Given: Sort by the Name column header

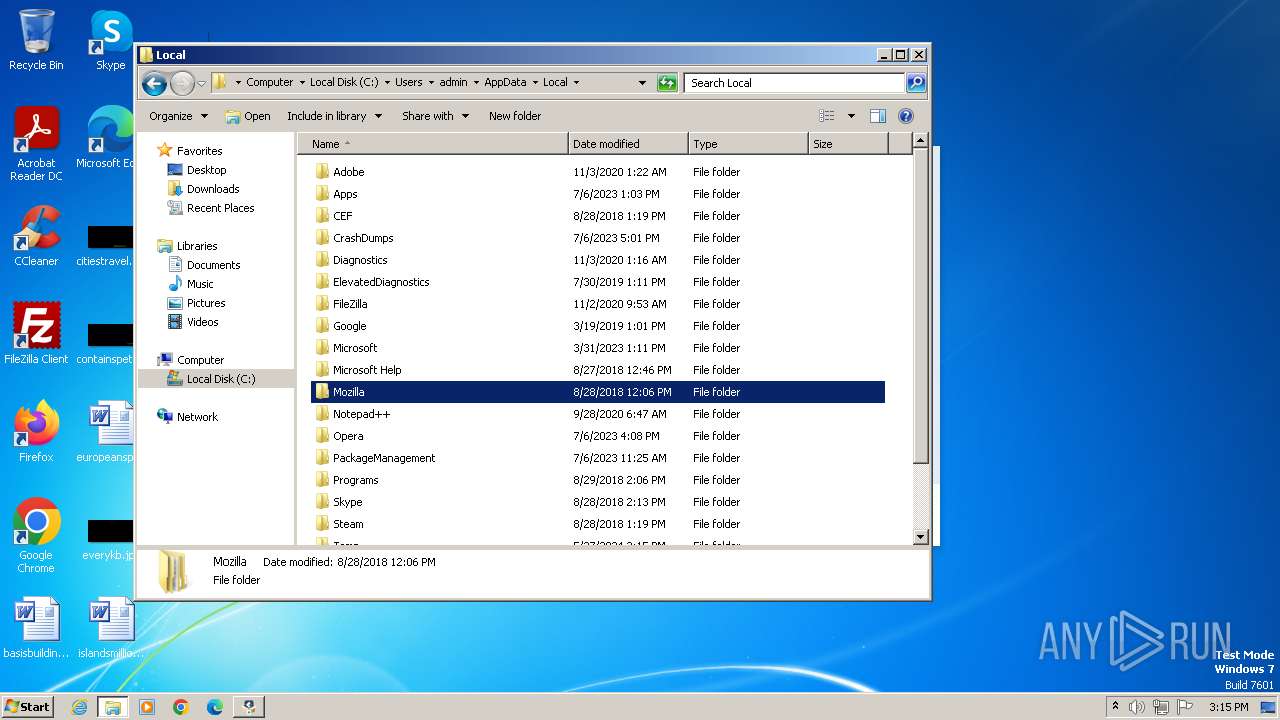Looking at the screenshot, I should (x=432, y=144).
